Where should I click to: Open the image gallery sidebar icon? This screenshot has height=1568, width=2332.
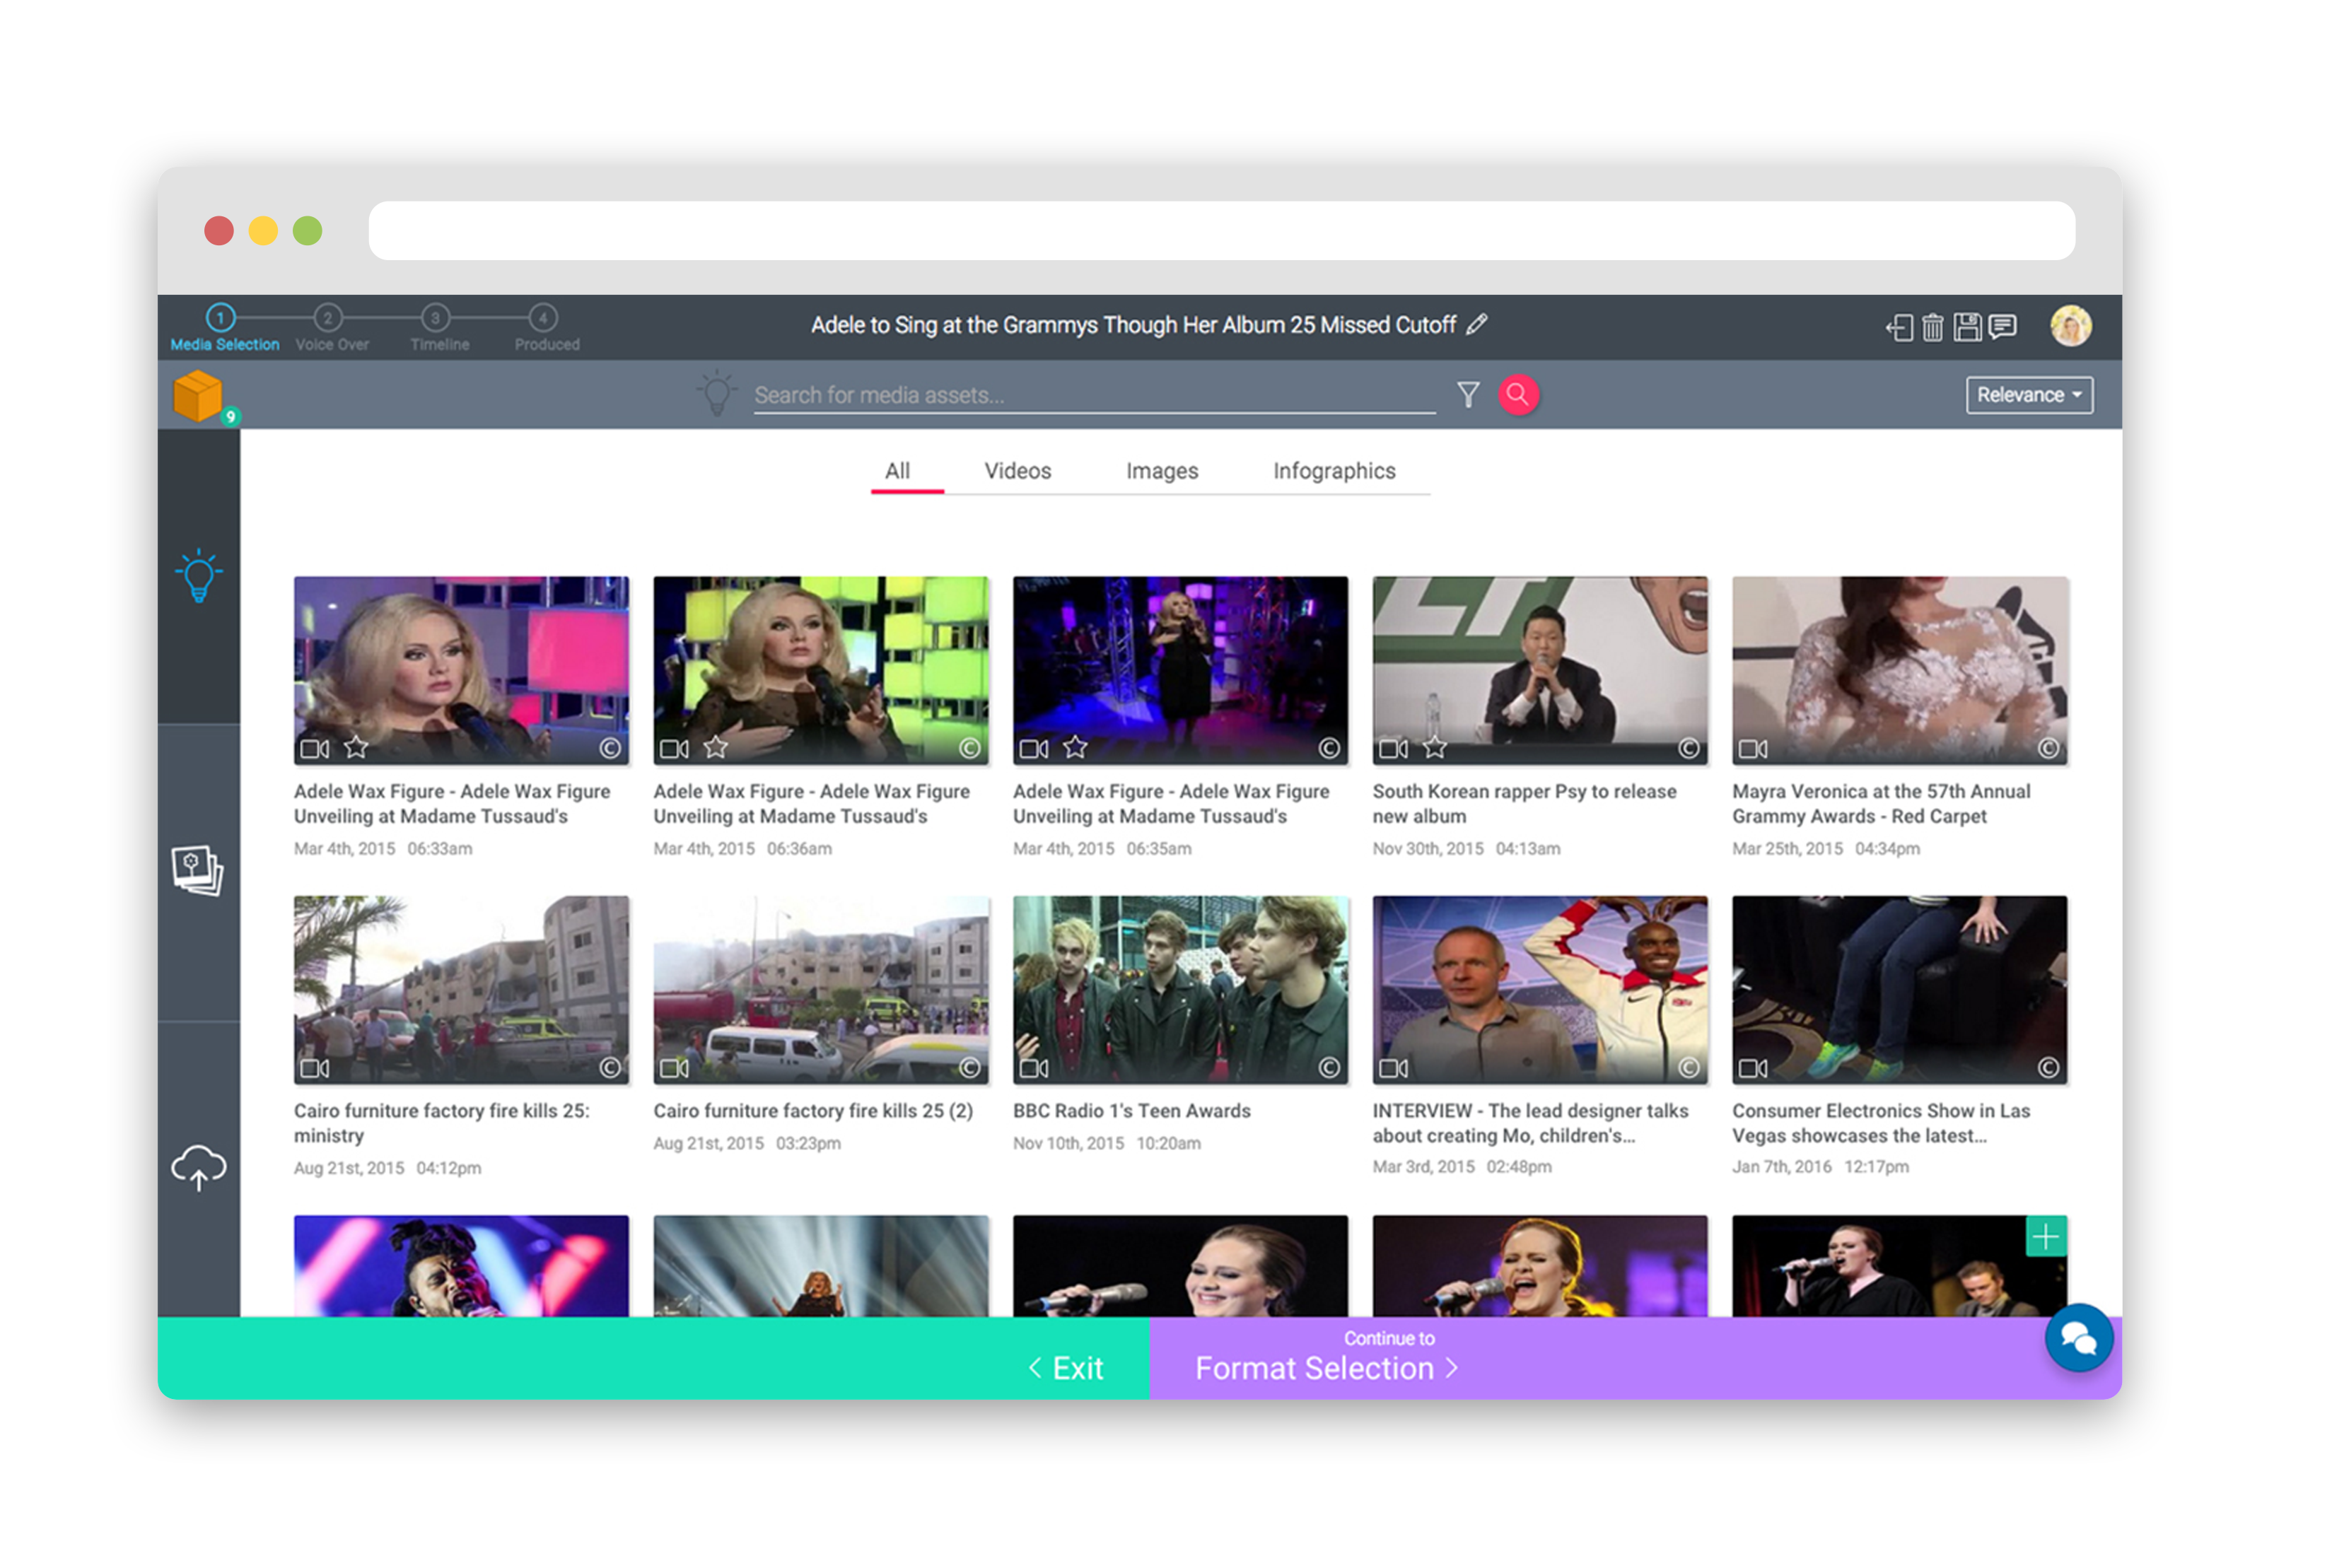(197, 870)
